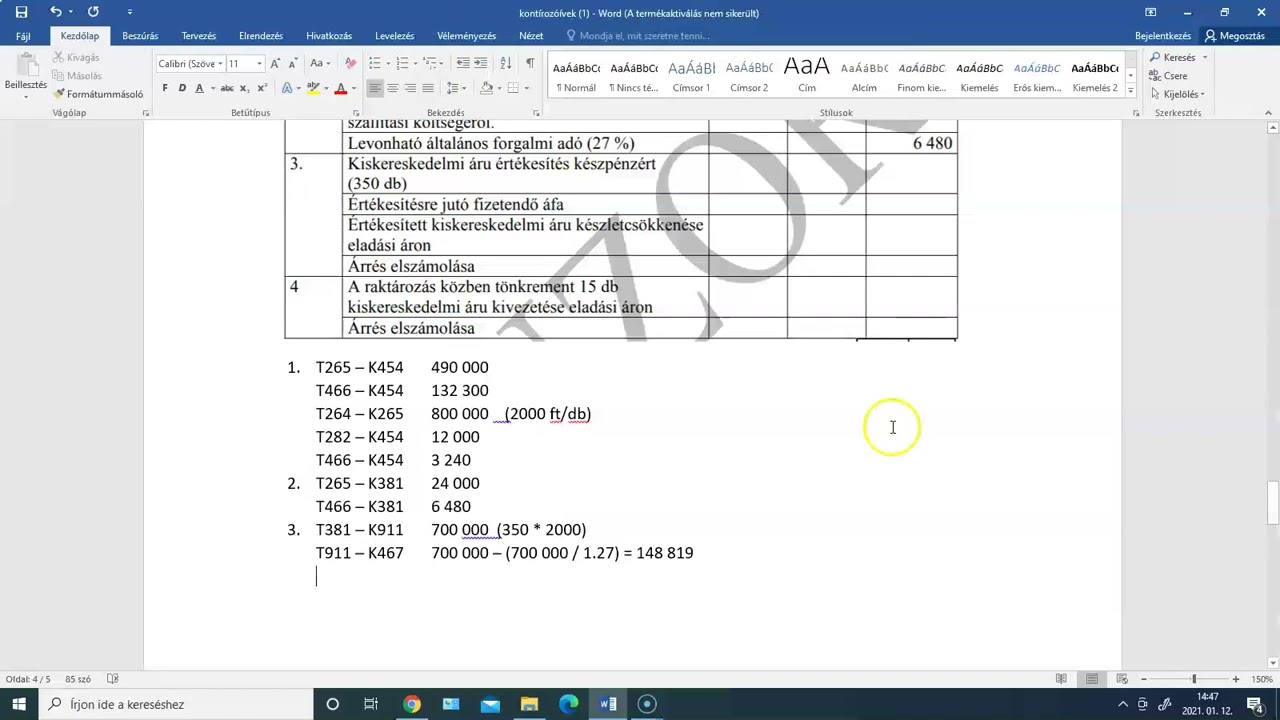Justify the paragraph text
The height and width of the screenshot is (720, 1280).
(x=428, y=88)
